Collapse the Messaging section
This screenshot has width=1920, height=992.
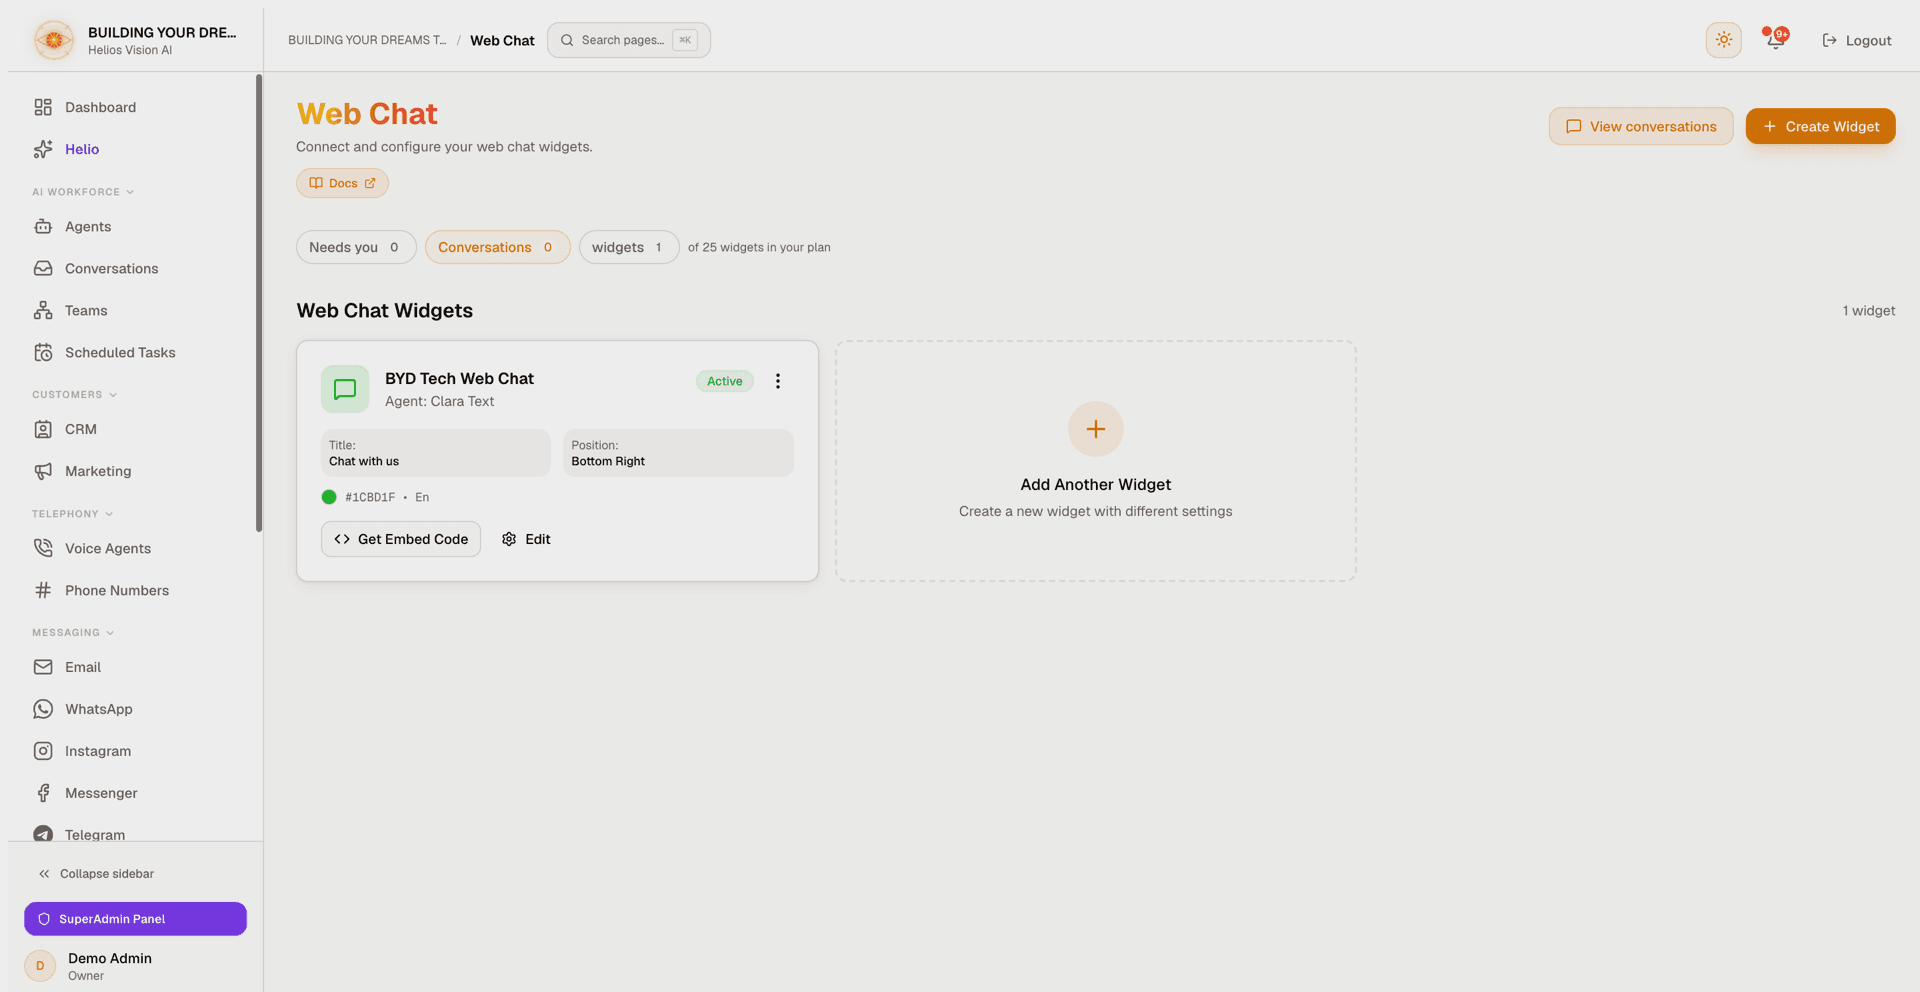click(73, 633)
